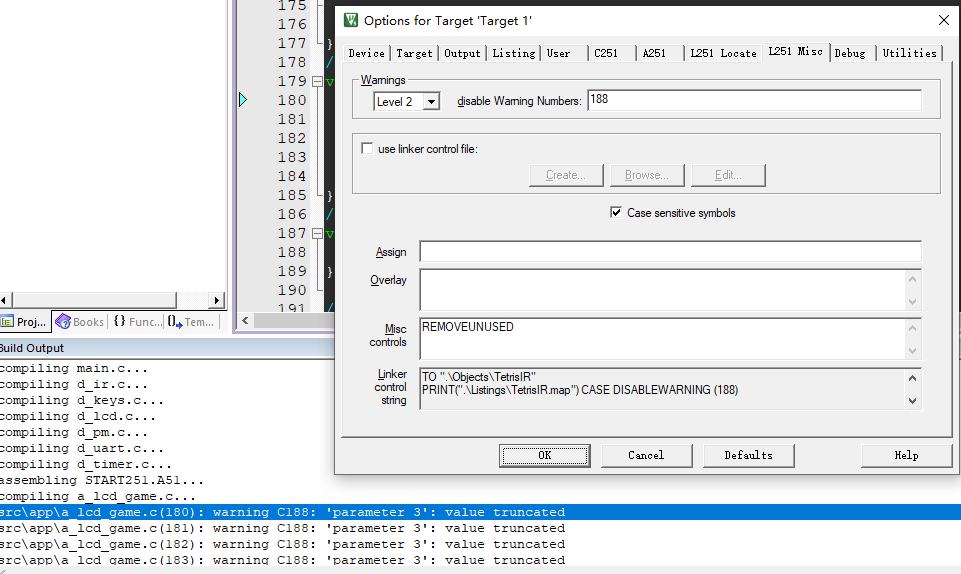961x574 pixels.
Task: Click 'compiling d_lcd.c...' output line
Action: [78, 416]
